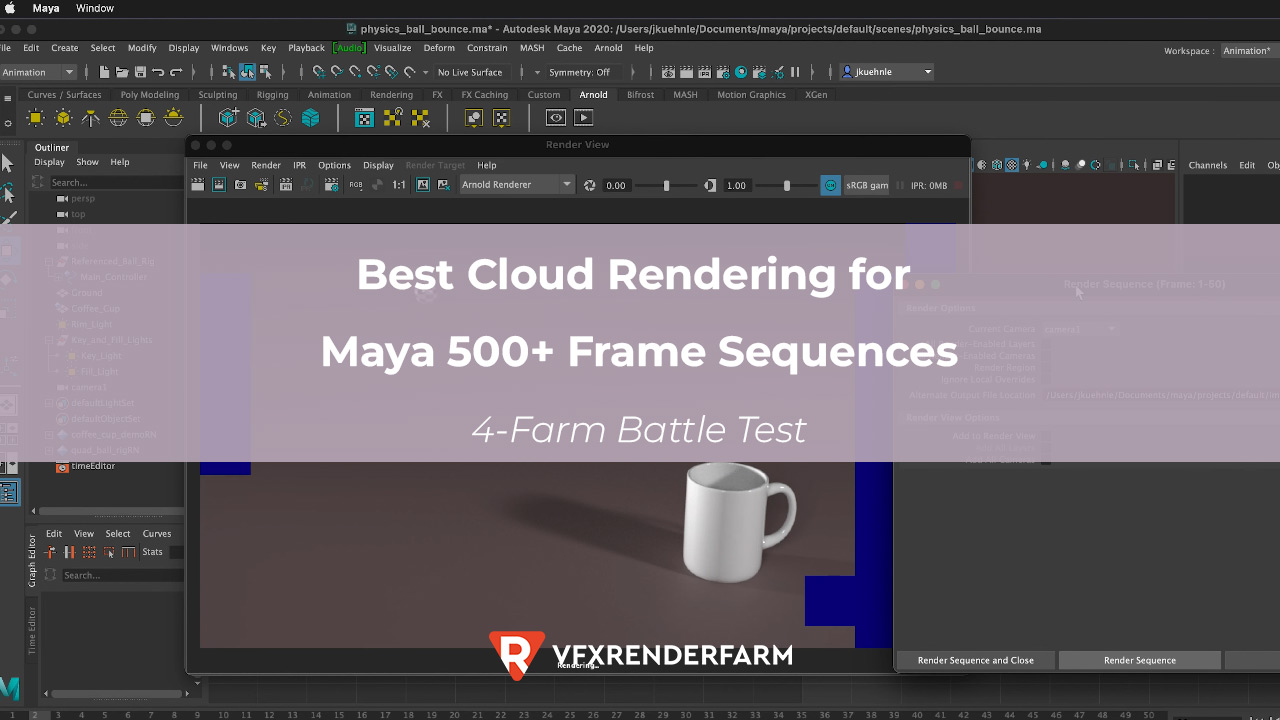
Task: Open the macOS Window menu
Action: [95, 8]
